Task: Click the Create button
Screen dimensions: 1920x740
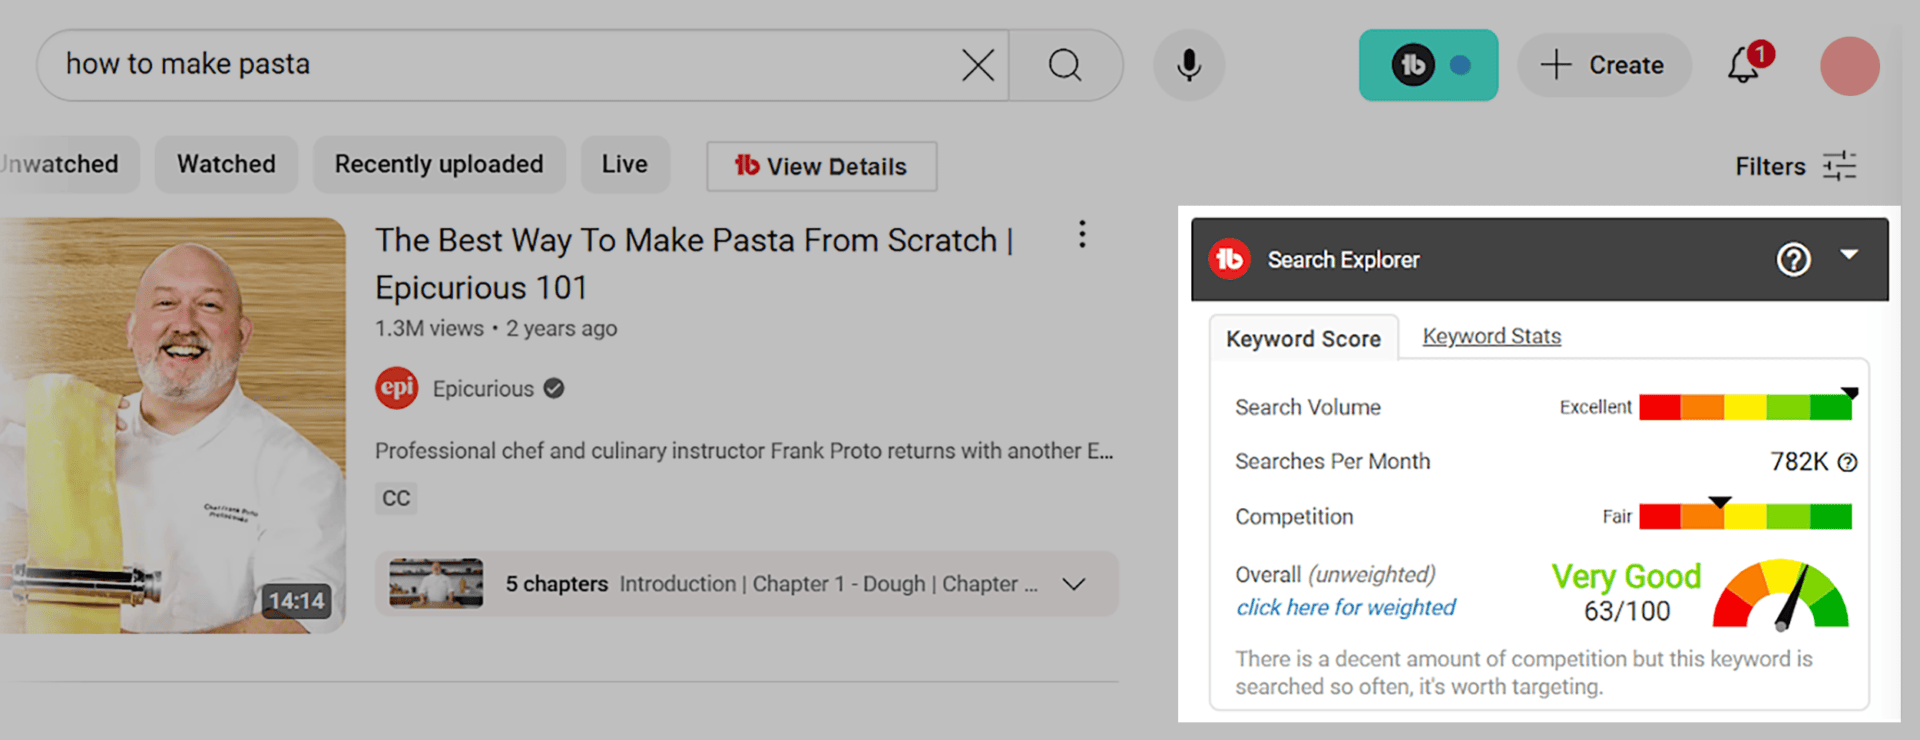Action: (x=1604, y=65)
